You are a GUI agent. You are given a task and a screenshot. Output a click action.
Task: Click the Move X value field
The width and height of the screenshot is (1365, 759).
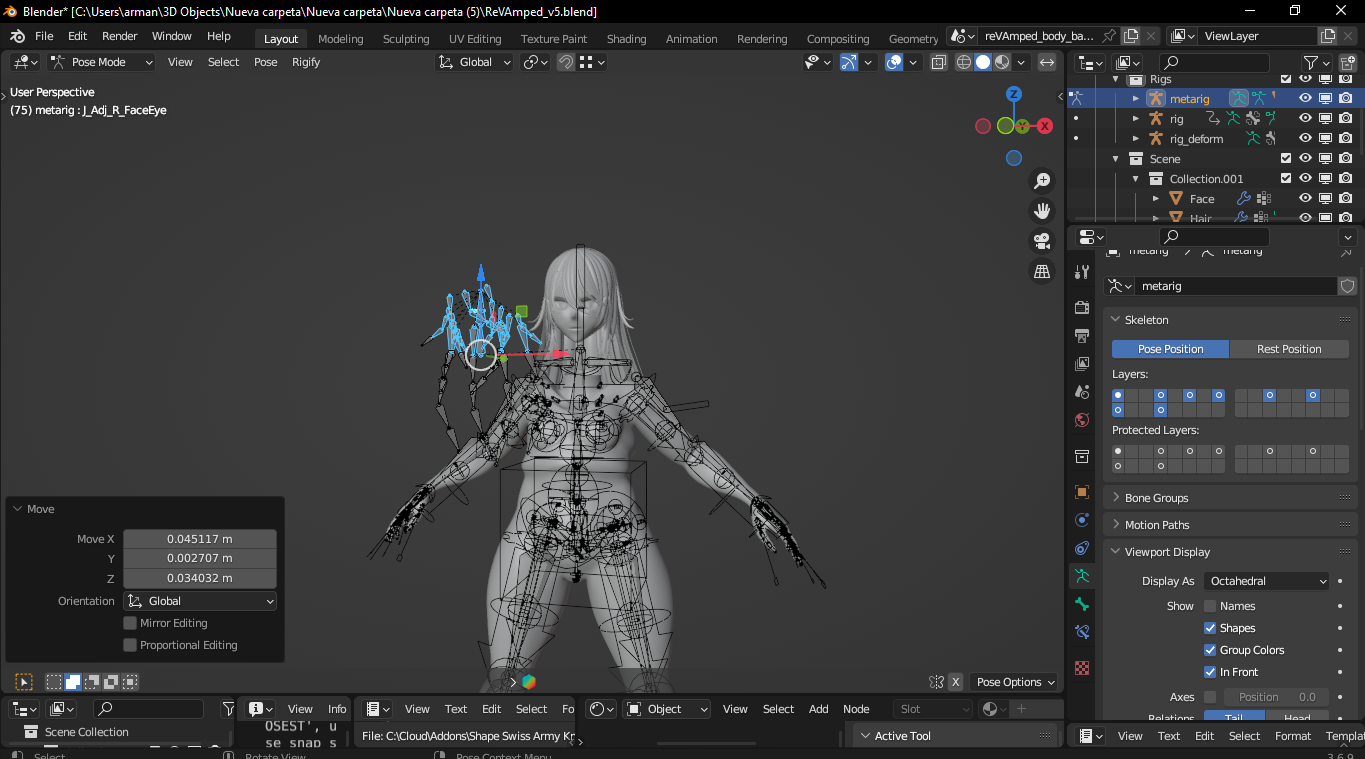click(x=199, y=539)
